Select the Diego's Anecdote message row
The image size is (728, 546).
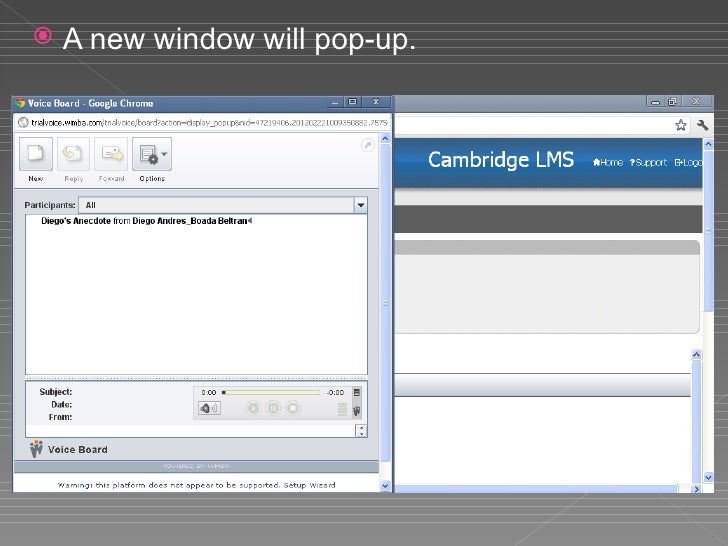click(x=146, y=221)
